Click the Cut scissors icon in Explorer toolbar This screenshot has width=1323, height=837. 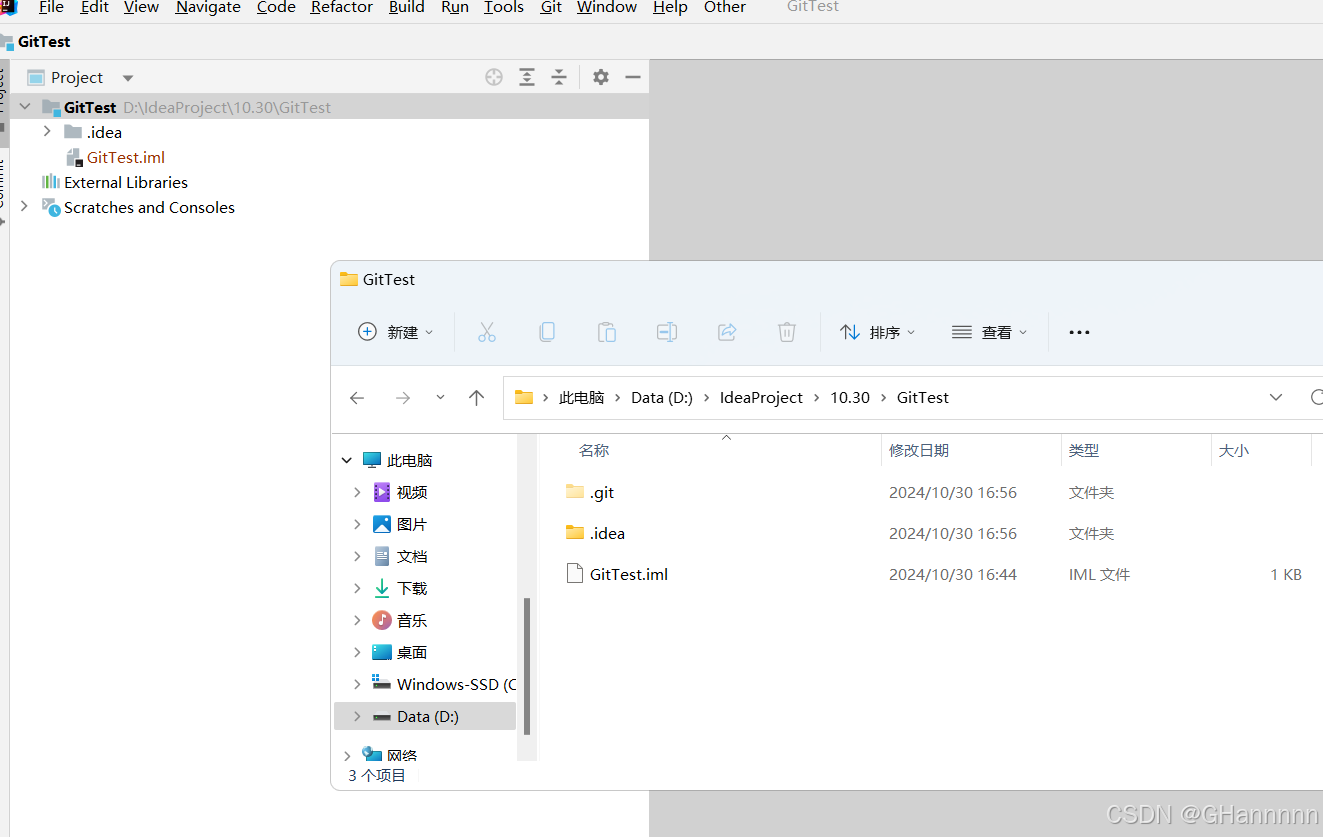[x=487, y=331]
